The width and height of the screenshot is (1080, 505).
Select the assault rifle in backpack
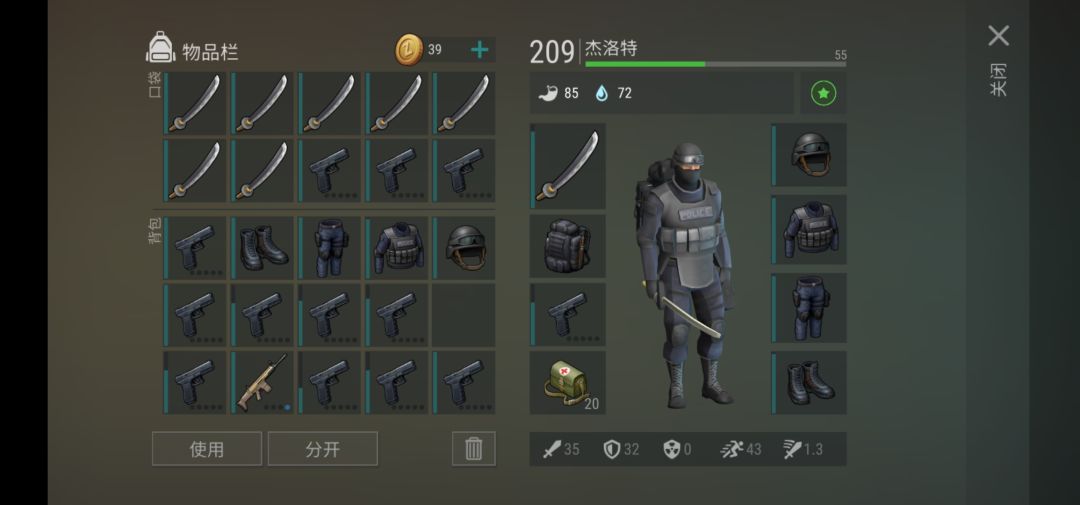point(262,382)
